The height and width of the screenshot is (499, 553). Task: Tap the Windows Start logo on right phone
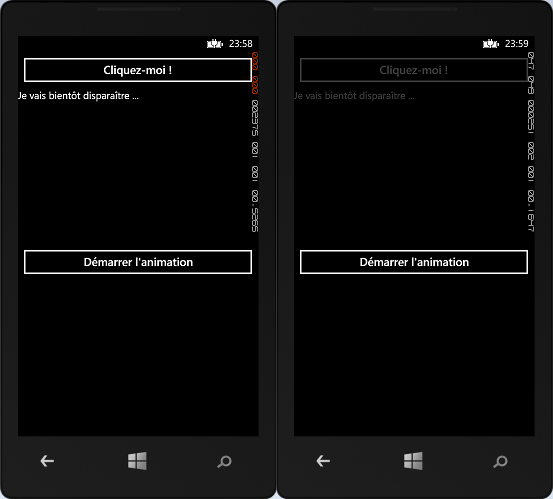point(413,461)
